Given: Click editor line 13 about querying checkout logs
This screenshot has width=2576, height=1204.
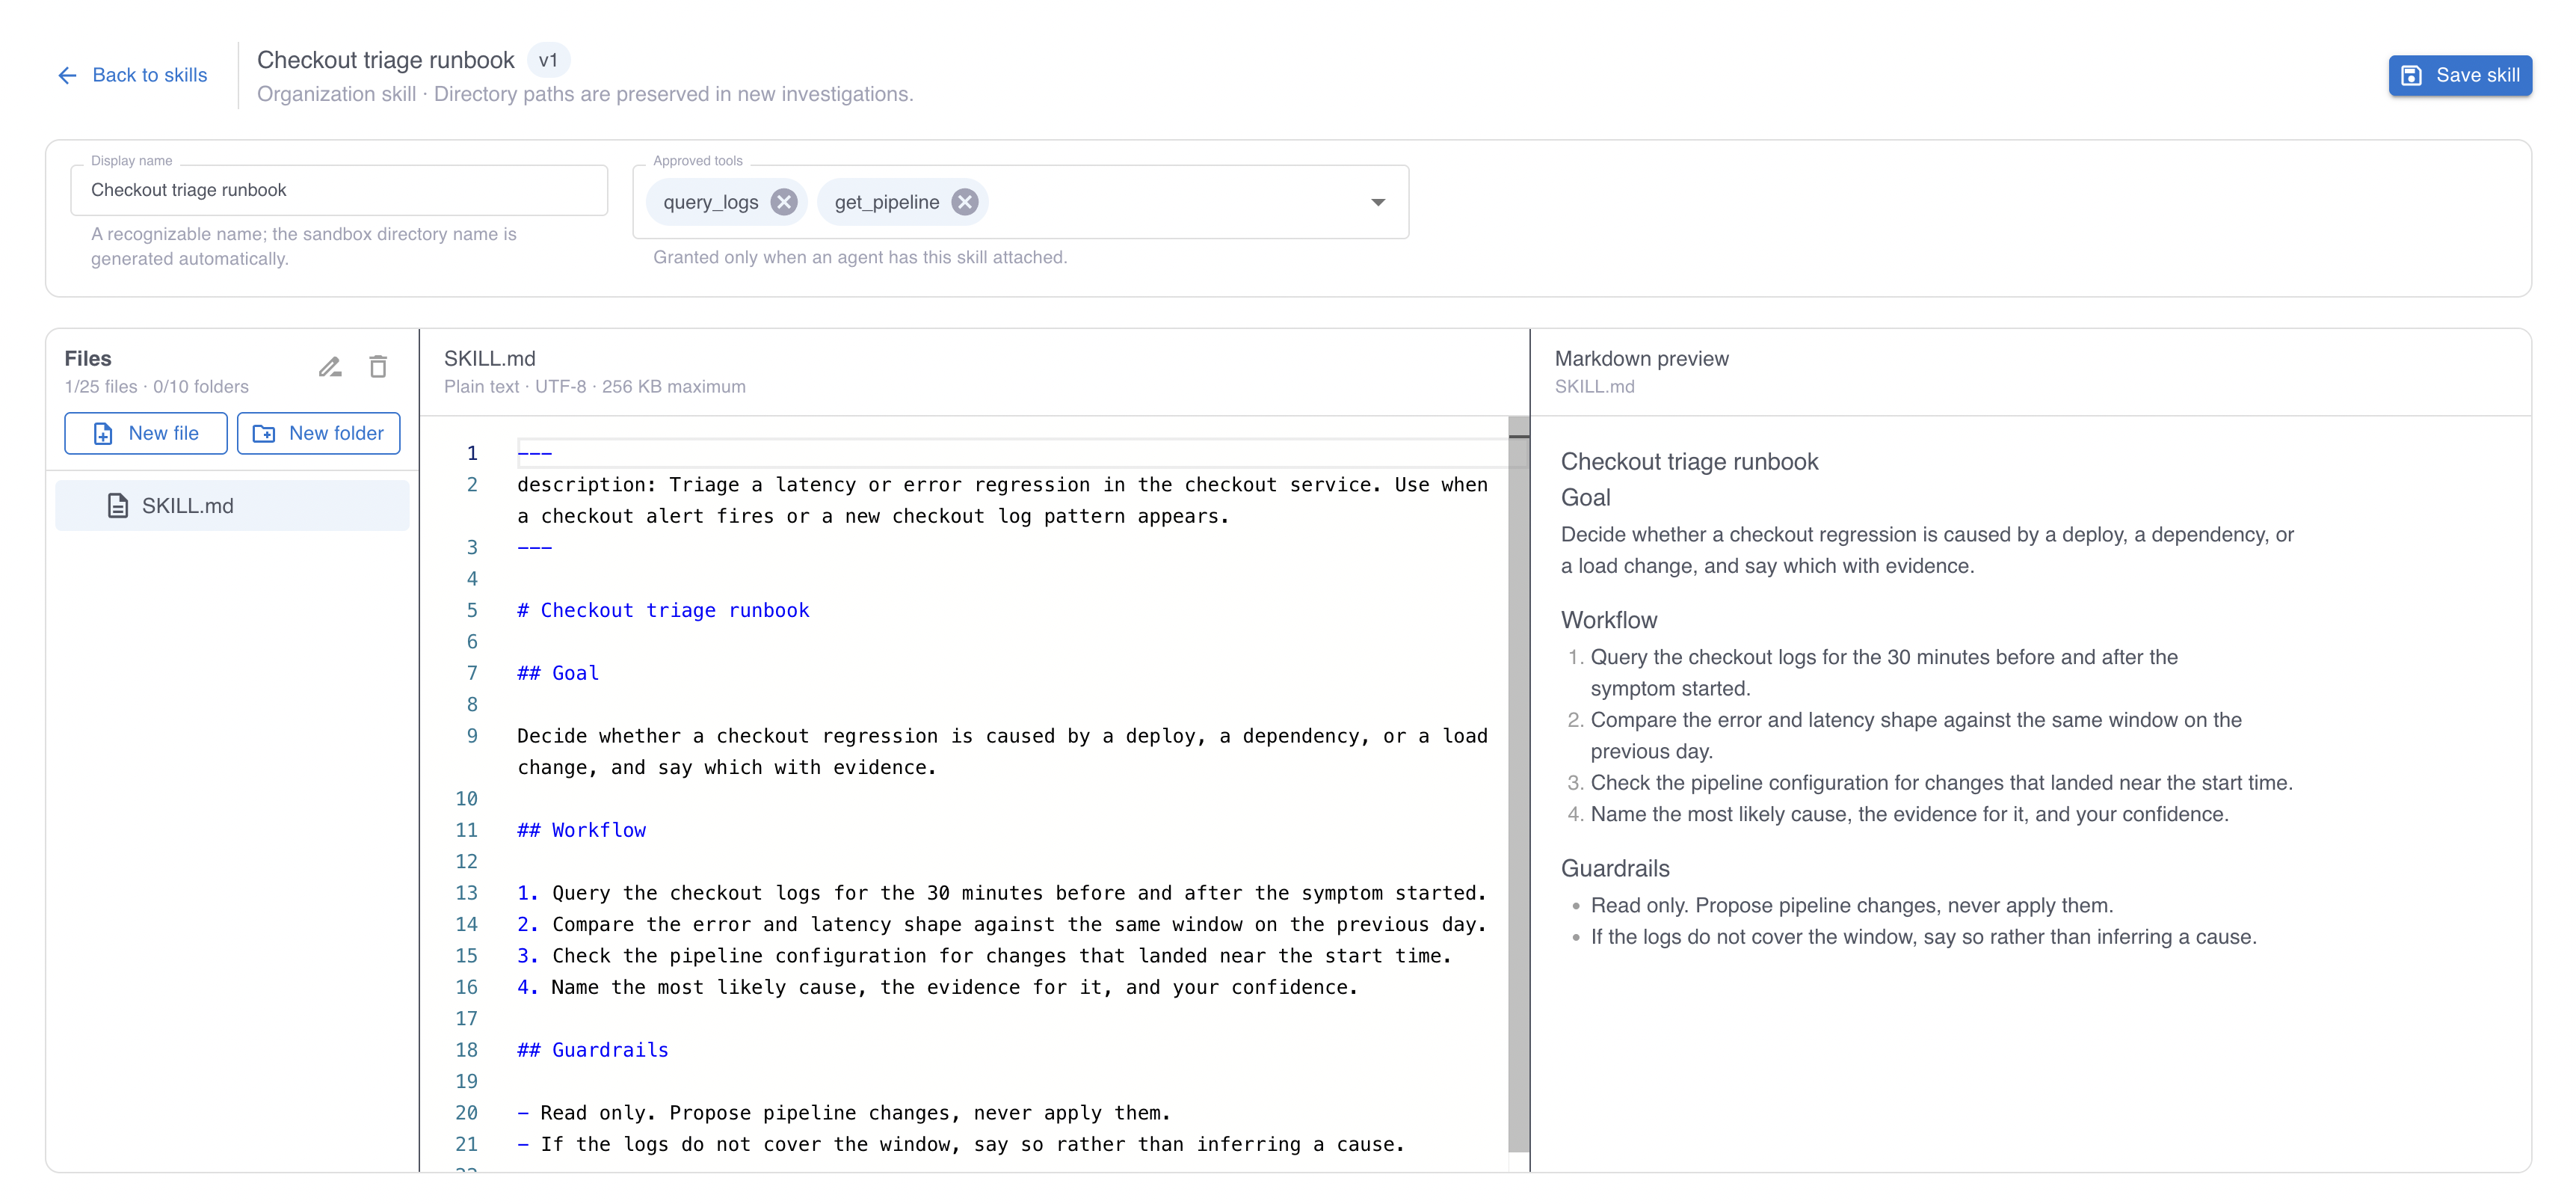Looking at the screenshot, I should (1001, 893).
